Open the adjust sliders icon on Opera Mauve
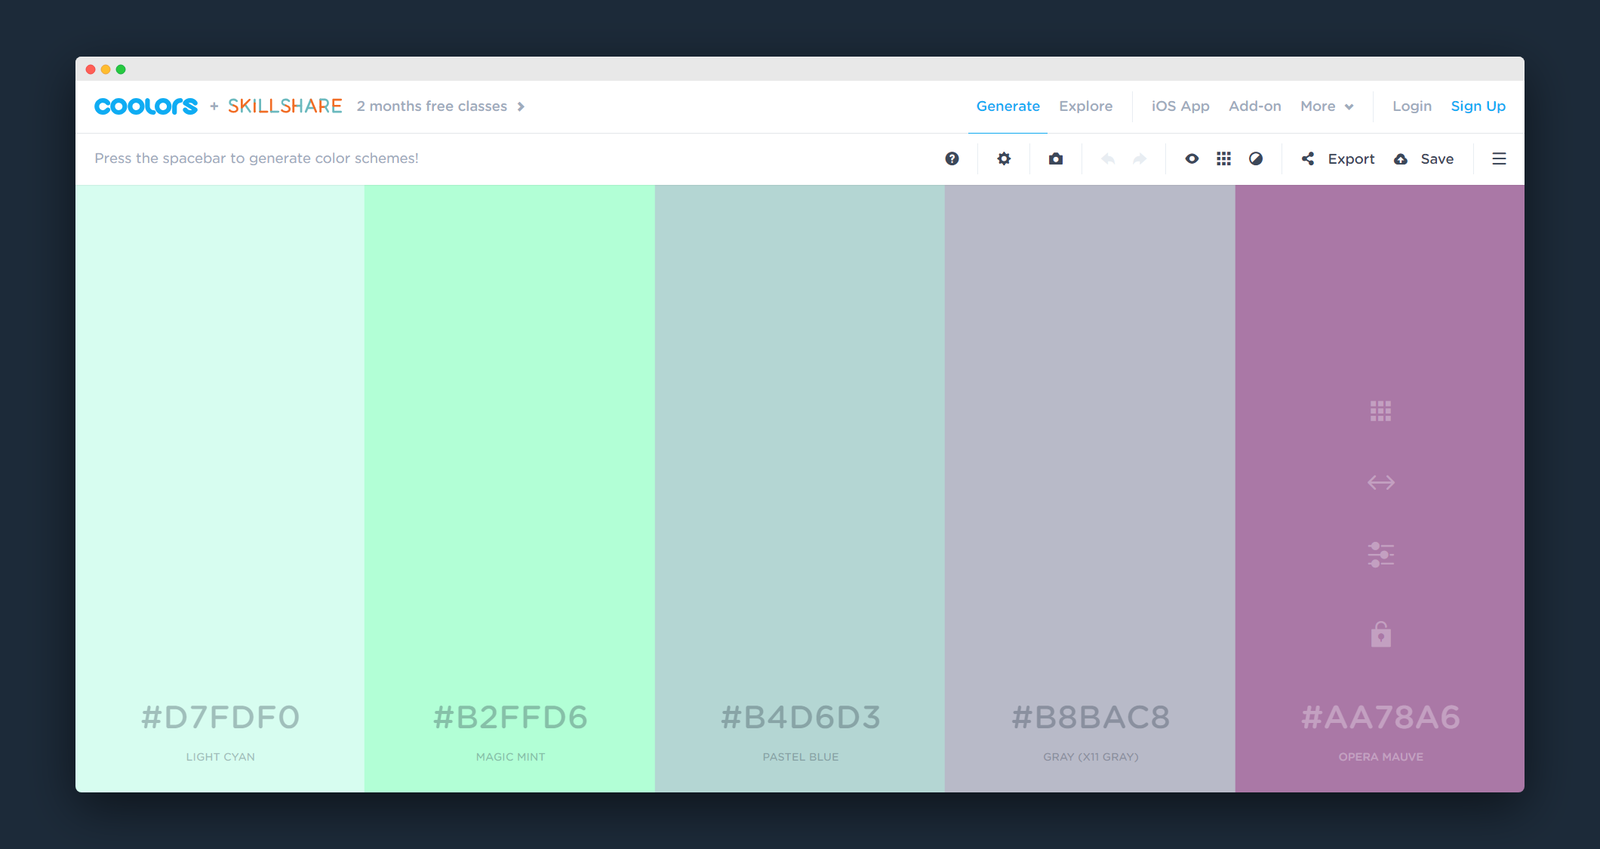Screen dimensions: 1600x849 [x=1381, y=555]
